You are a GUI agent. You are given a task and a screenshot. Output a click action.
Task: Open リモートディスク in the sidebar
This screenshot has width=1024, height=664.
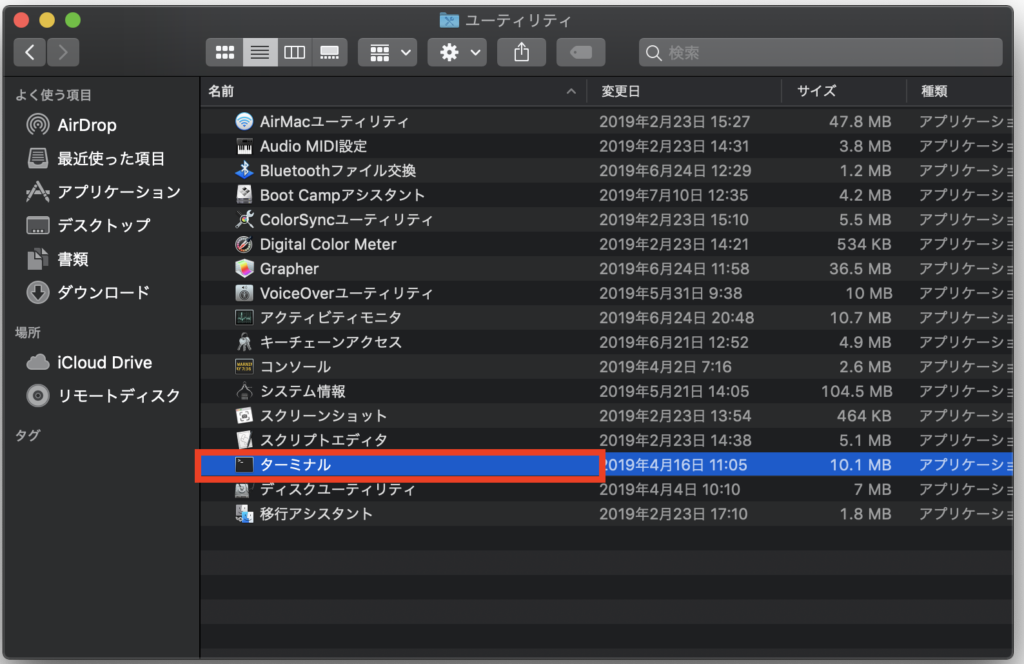click(103, 396)
